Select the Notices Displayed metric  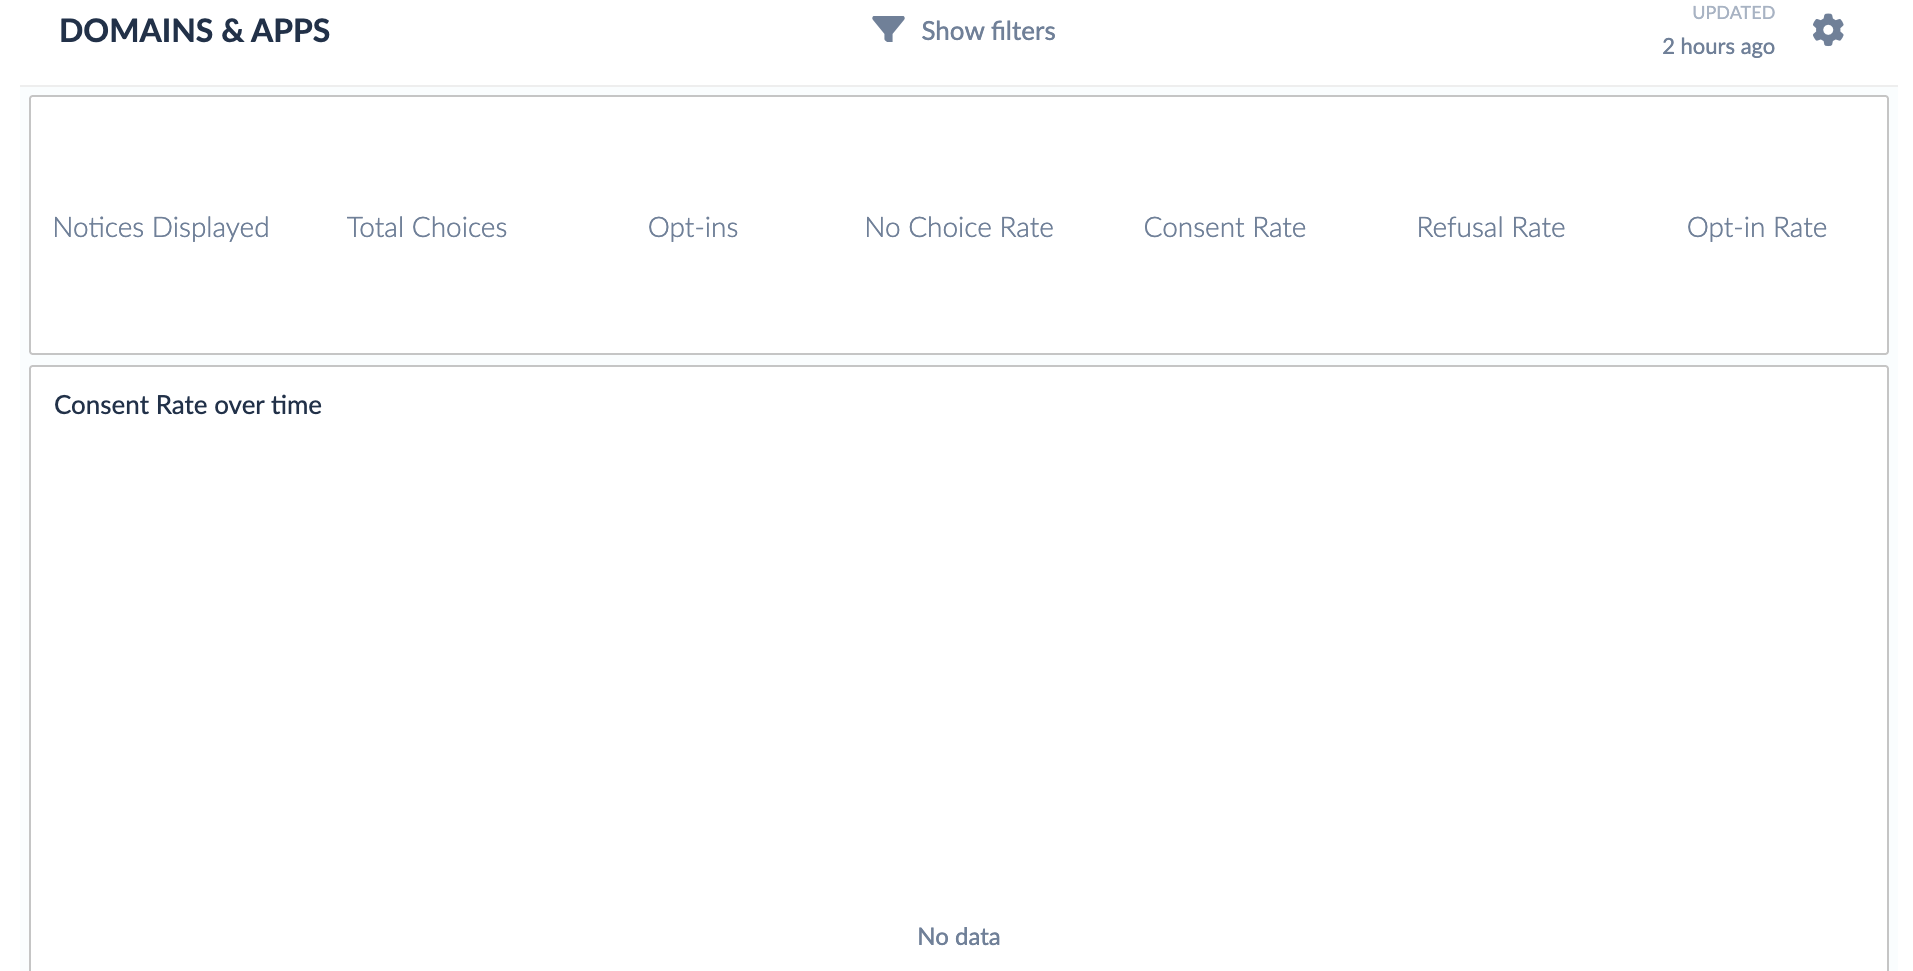161,228
